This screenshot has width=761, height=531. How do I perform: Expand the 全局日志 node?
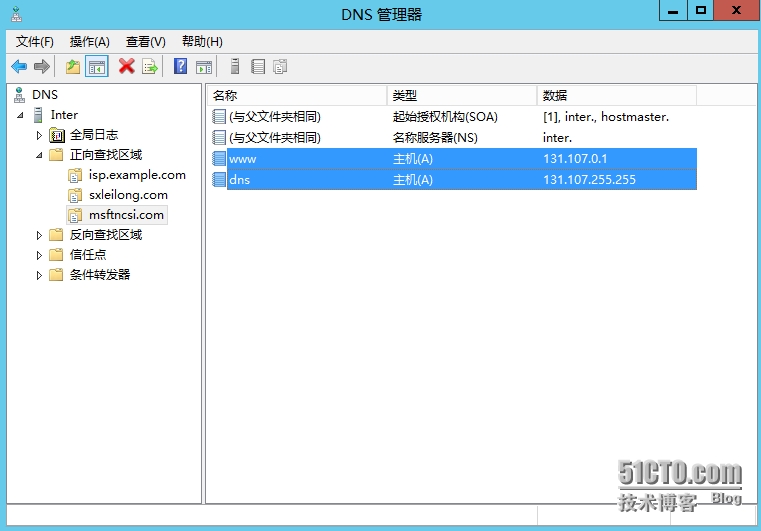coord(39,135)
